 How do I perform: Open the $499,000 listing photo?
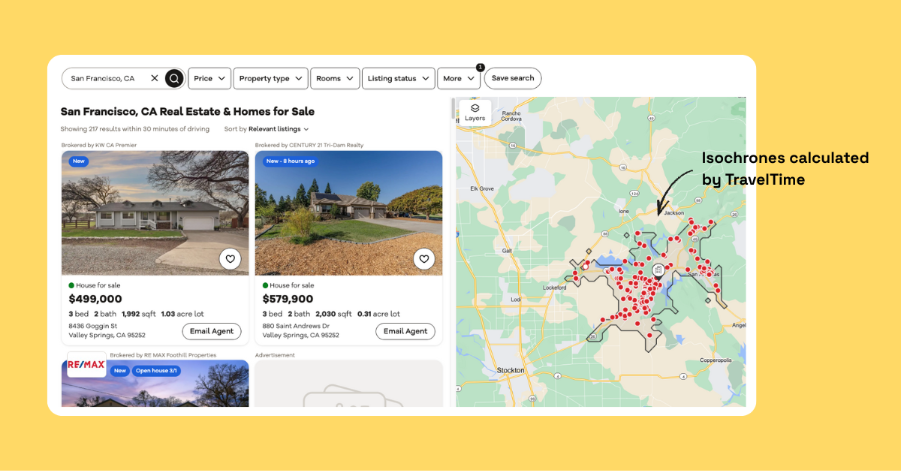155,213
